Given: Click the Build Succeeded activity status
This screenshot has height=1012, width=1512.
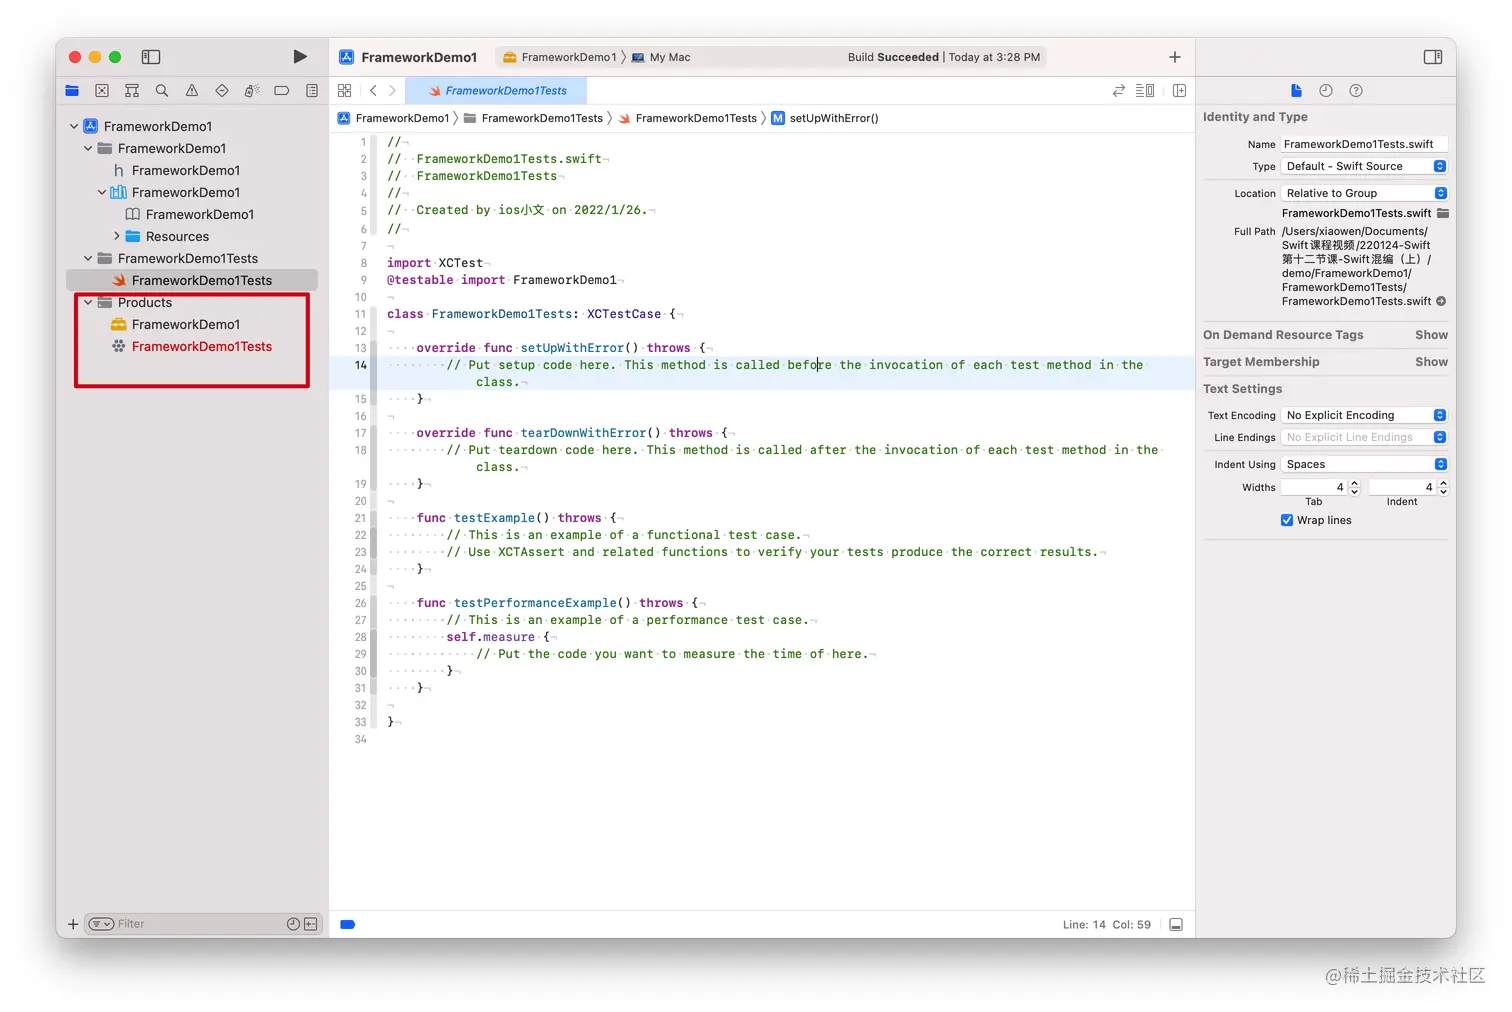Looking at the screenshot, I should (943, 57).
